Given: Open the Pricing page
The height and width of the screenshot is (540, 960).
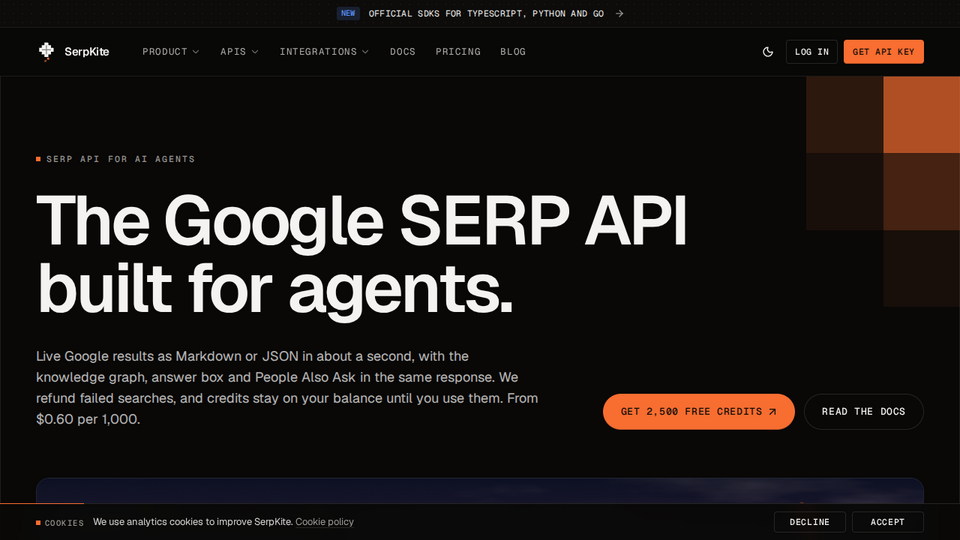Looking at the screenshot, I should pyautogui.click(x=458, y=52).
